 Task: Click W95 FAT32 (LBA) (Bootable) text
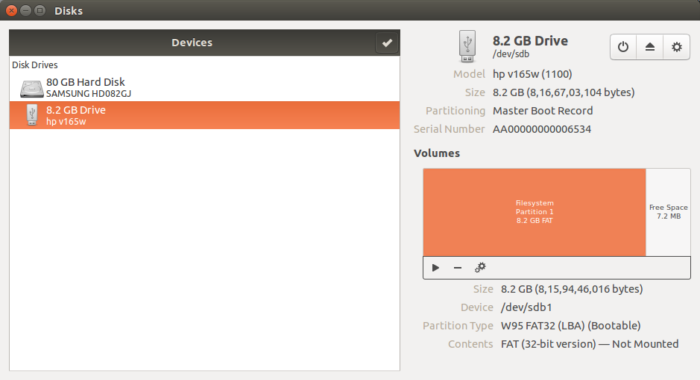pos(571,326)
